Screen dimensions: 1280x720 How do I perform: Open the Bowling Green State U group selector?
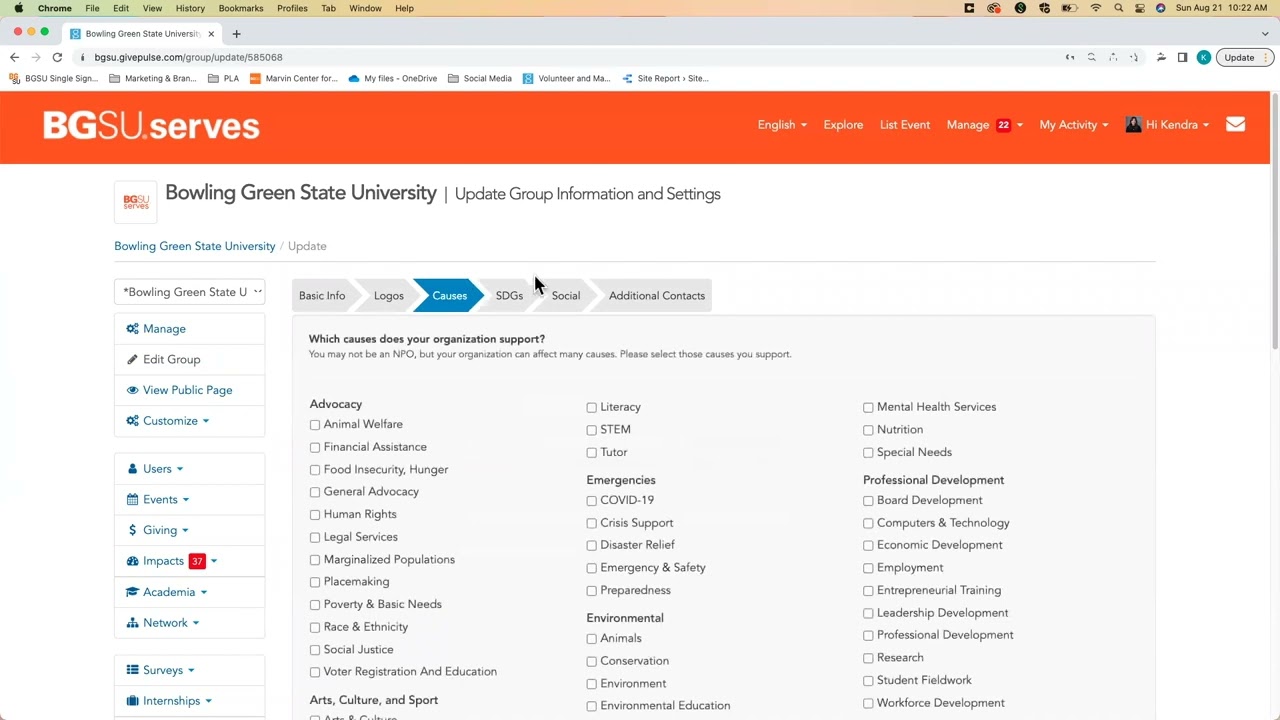tap(190, 292)
